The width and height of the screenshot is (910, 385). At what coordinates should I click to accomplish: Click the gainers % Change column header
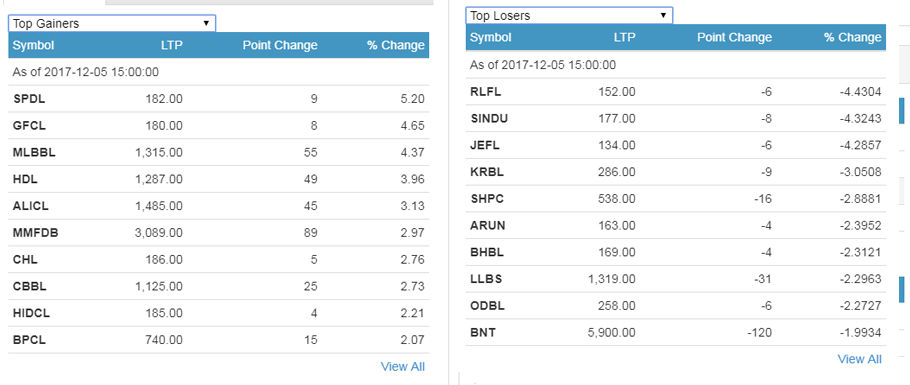pyautogui.click(x=396, y=45)
